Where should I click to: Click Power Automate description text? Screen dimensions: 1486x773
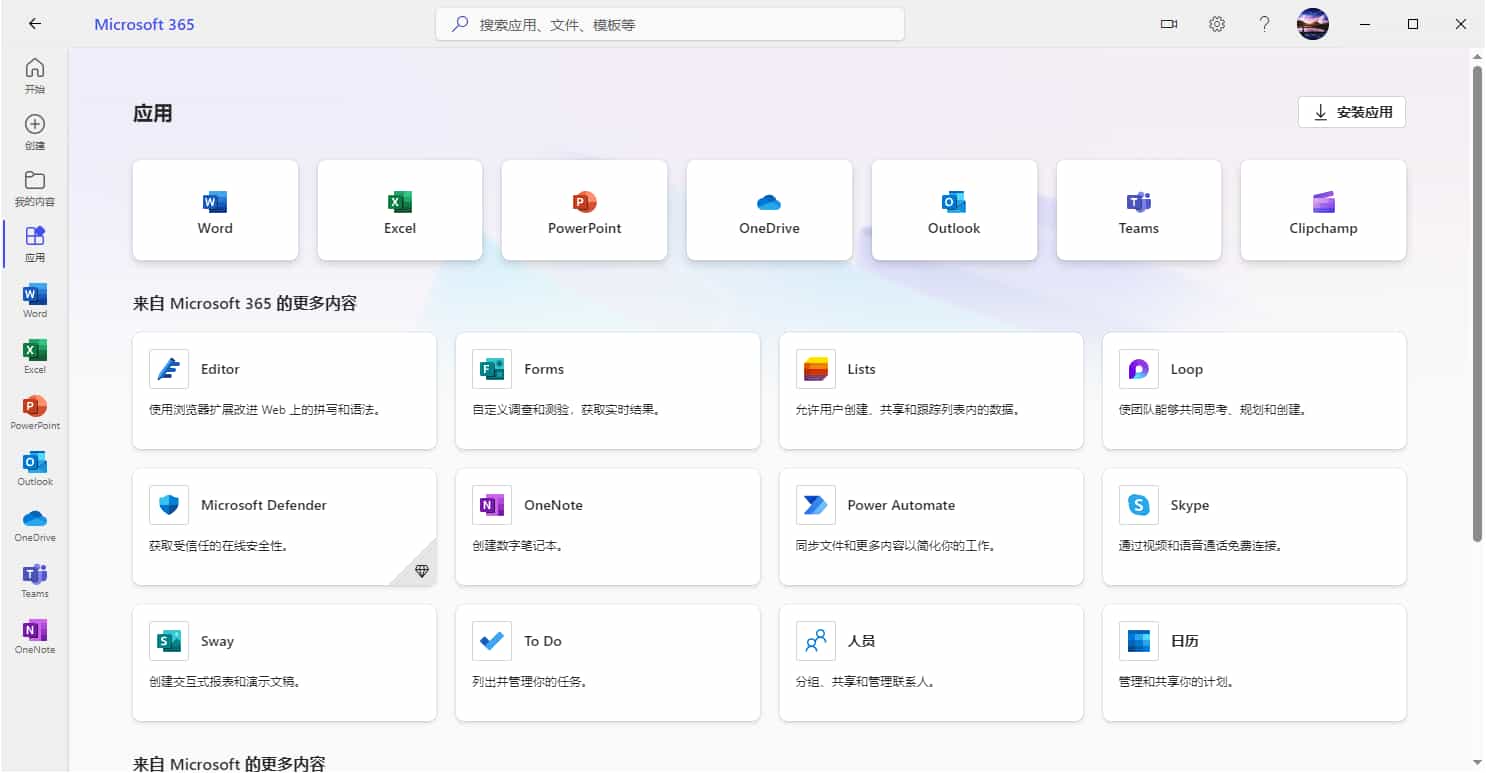897,546
